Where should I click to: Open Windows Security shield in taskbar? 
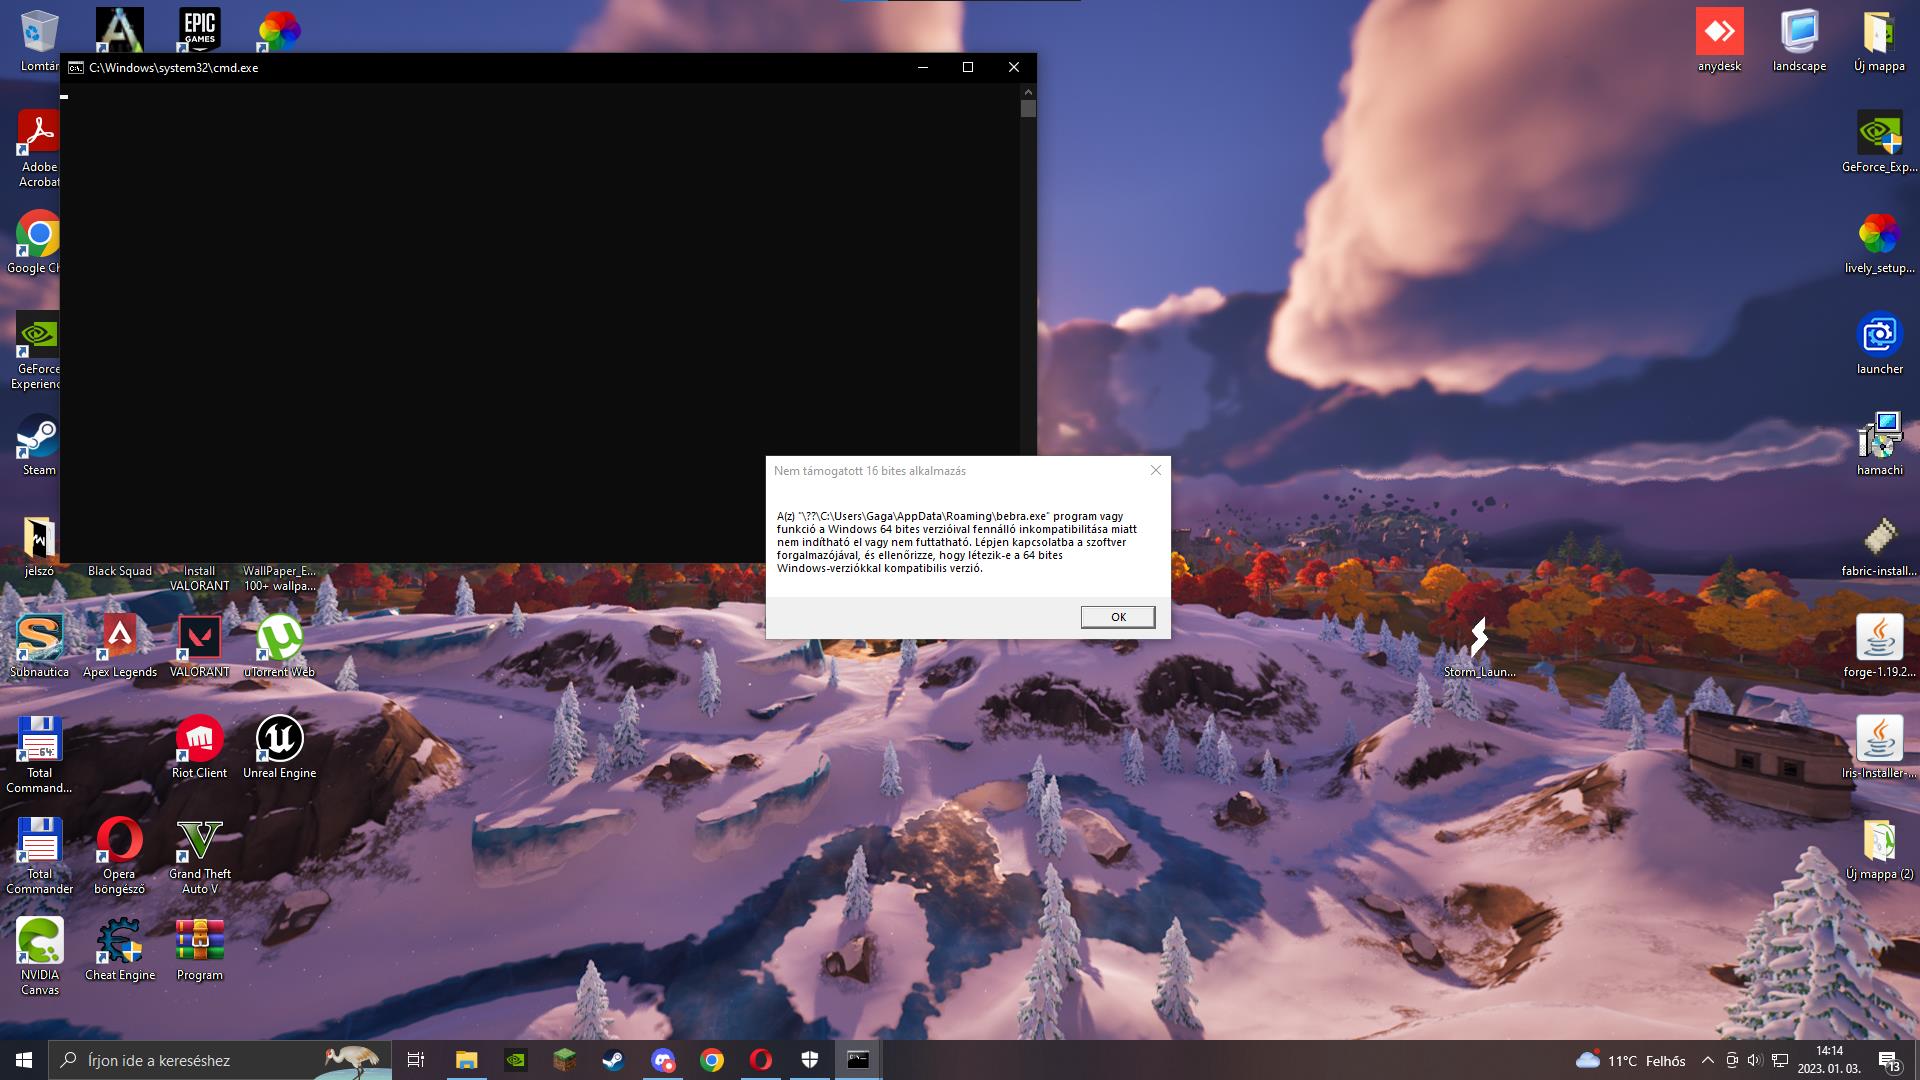click(810, 1060)
